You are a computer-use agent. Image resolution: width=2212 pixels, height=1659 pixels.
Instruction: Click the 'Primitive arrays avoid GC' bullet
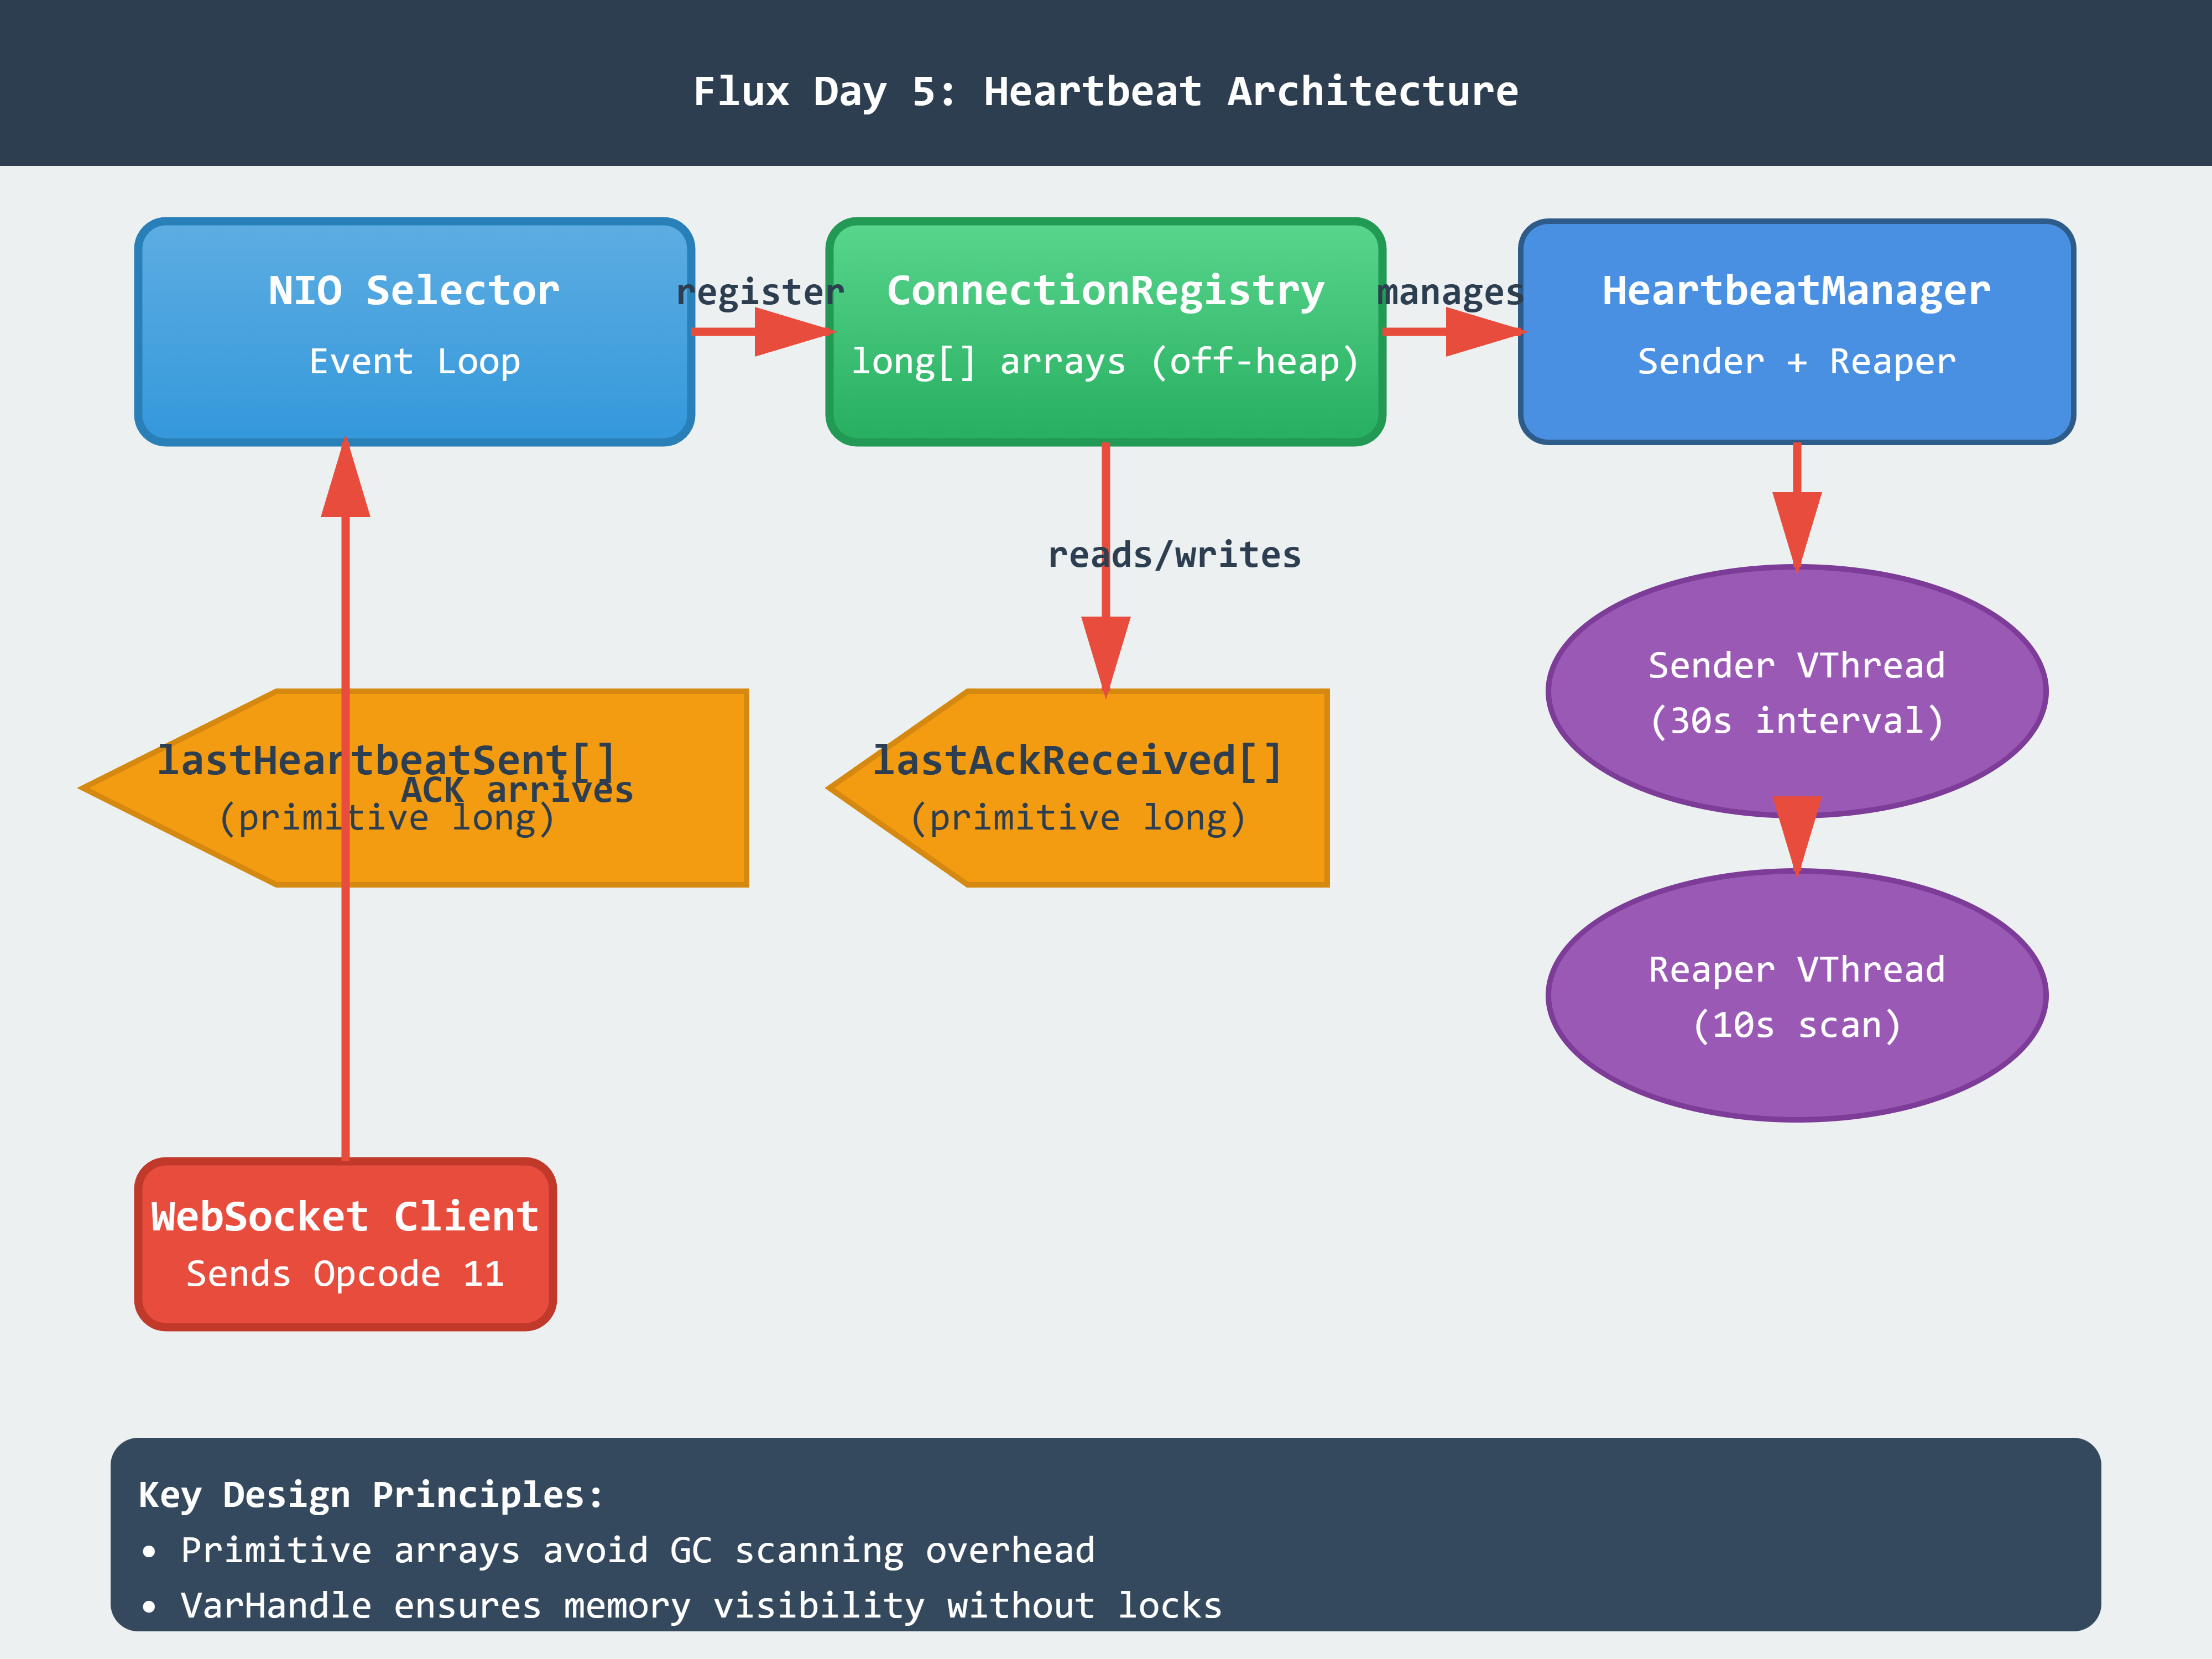(x=637, y=1550)
